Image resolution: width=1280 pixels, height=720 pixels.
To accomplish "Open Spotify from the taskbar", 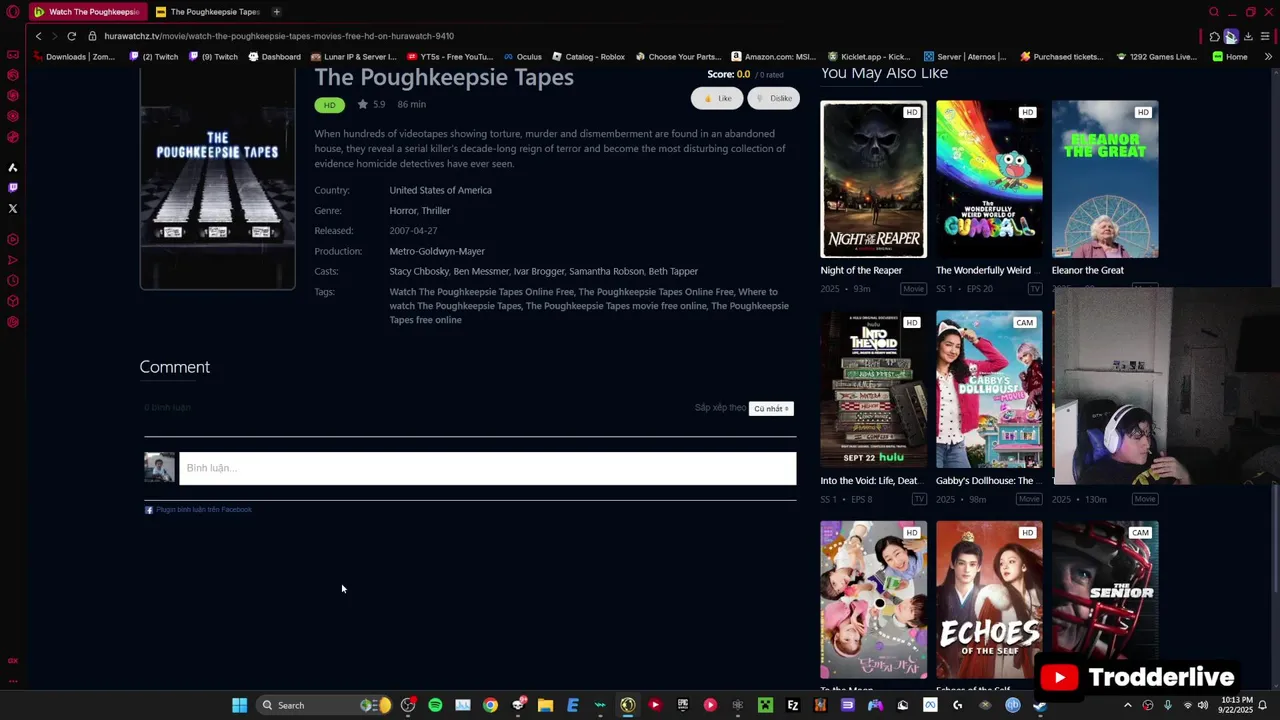I will (435, 705).
